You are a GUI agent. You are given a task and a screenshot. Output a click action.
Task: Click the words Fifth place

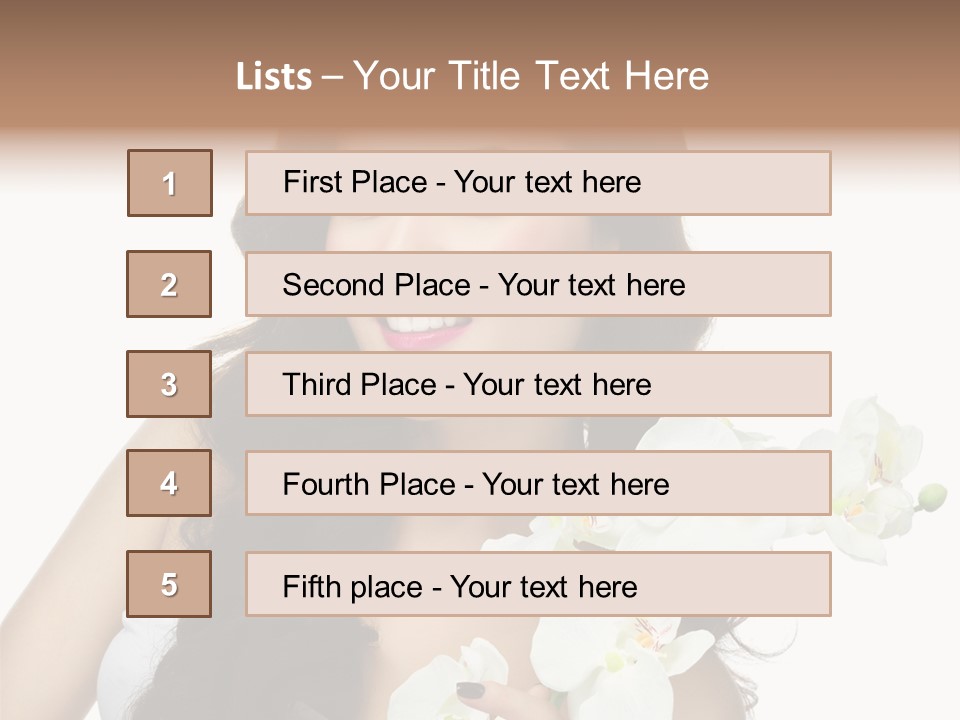[353, 587]
